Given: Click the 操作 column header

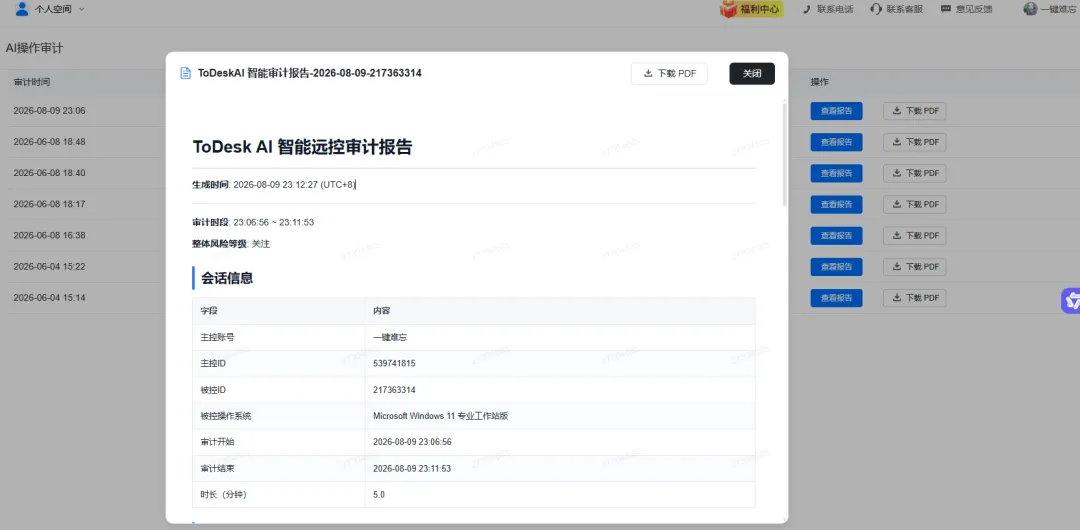Looking at the screenshot, I should point(820,82).
